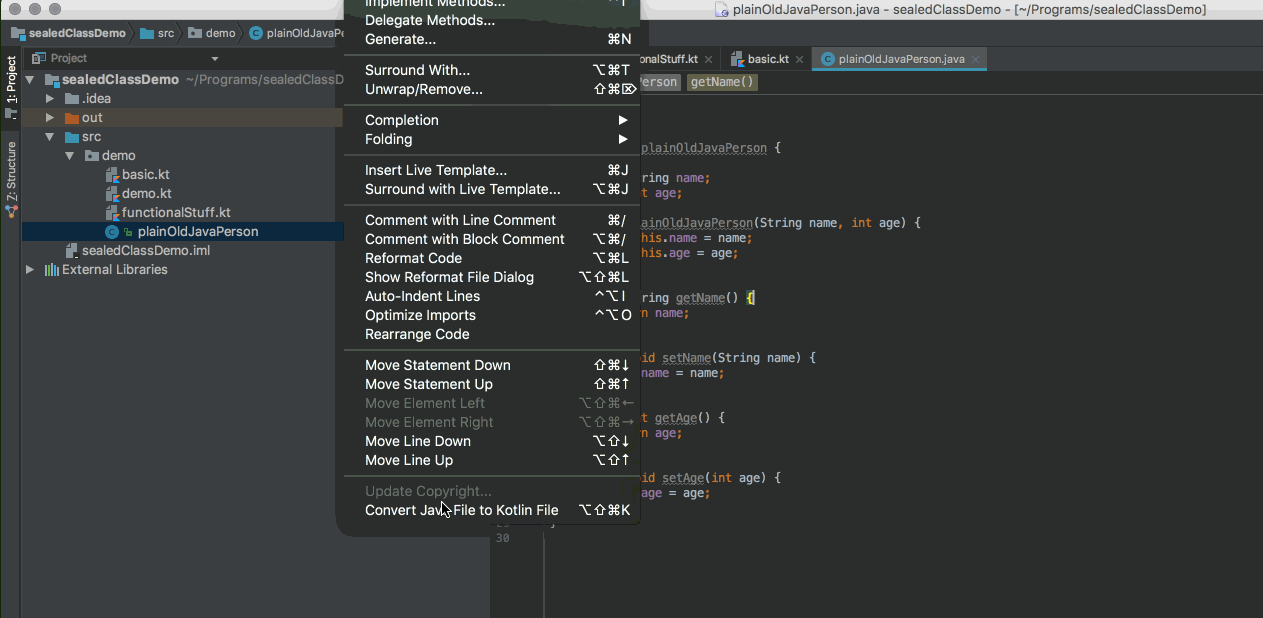Select Unwrap/Remove menu item

(491, 89)
